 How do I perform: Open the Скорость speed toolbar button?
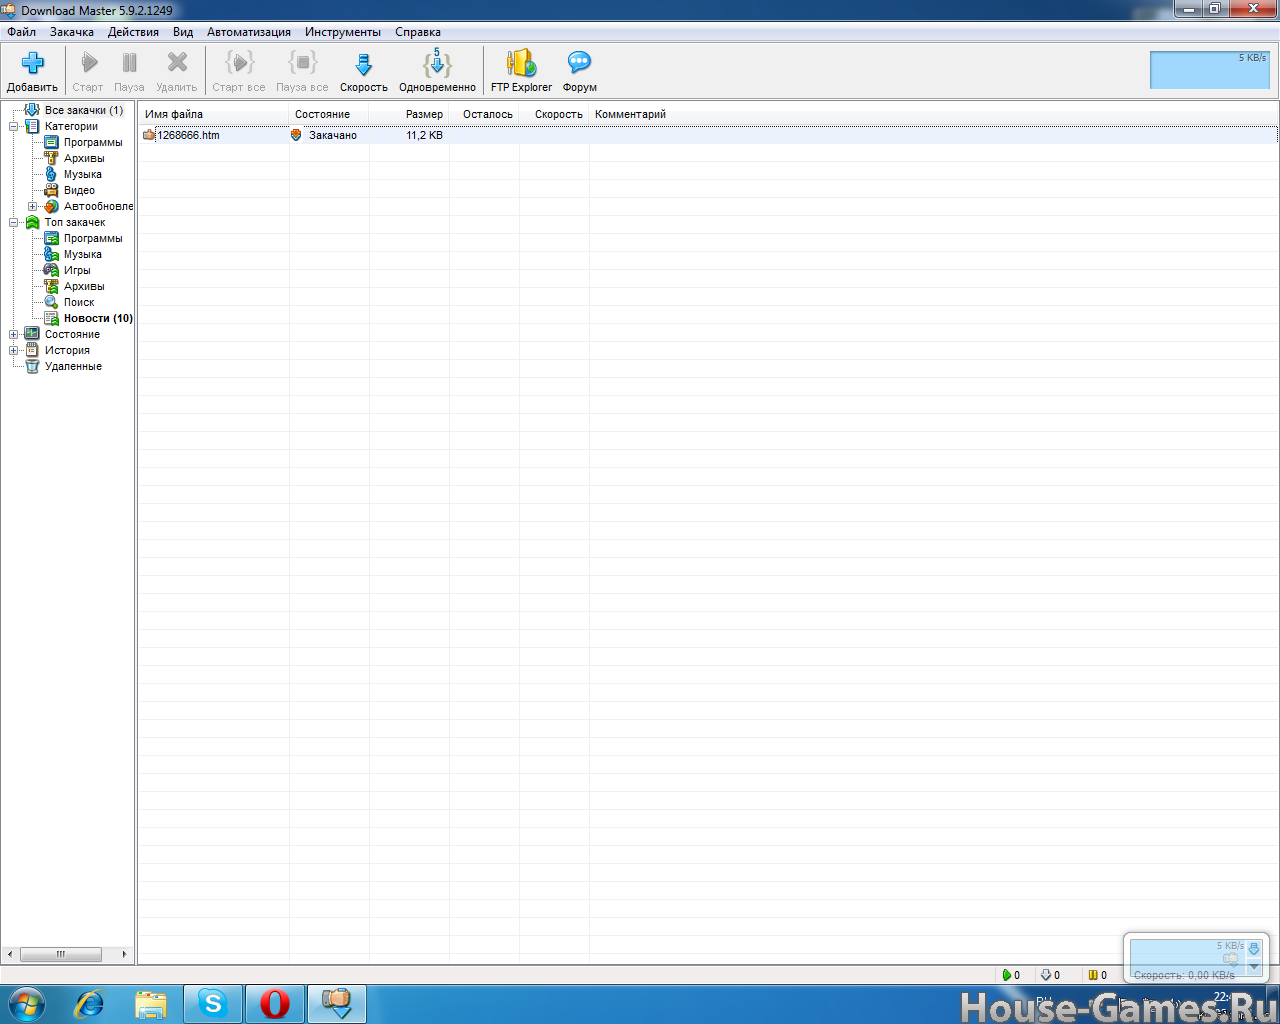point(364,71)
